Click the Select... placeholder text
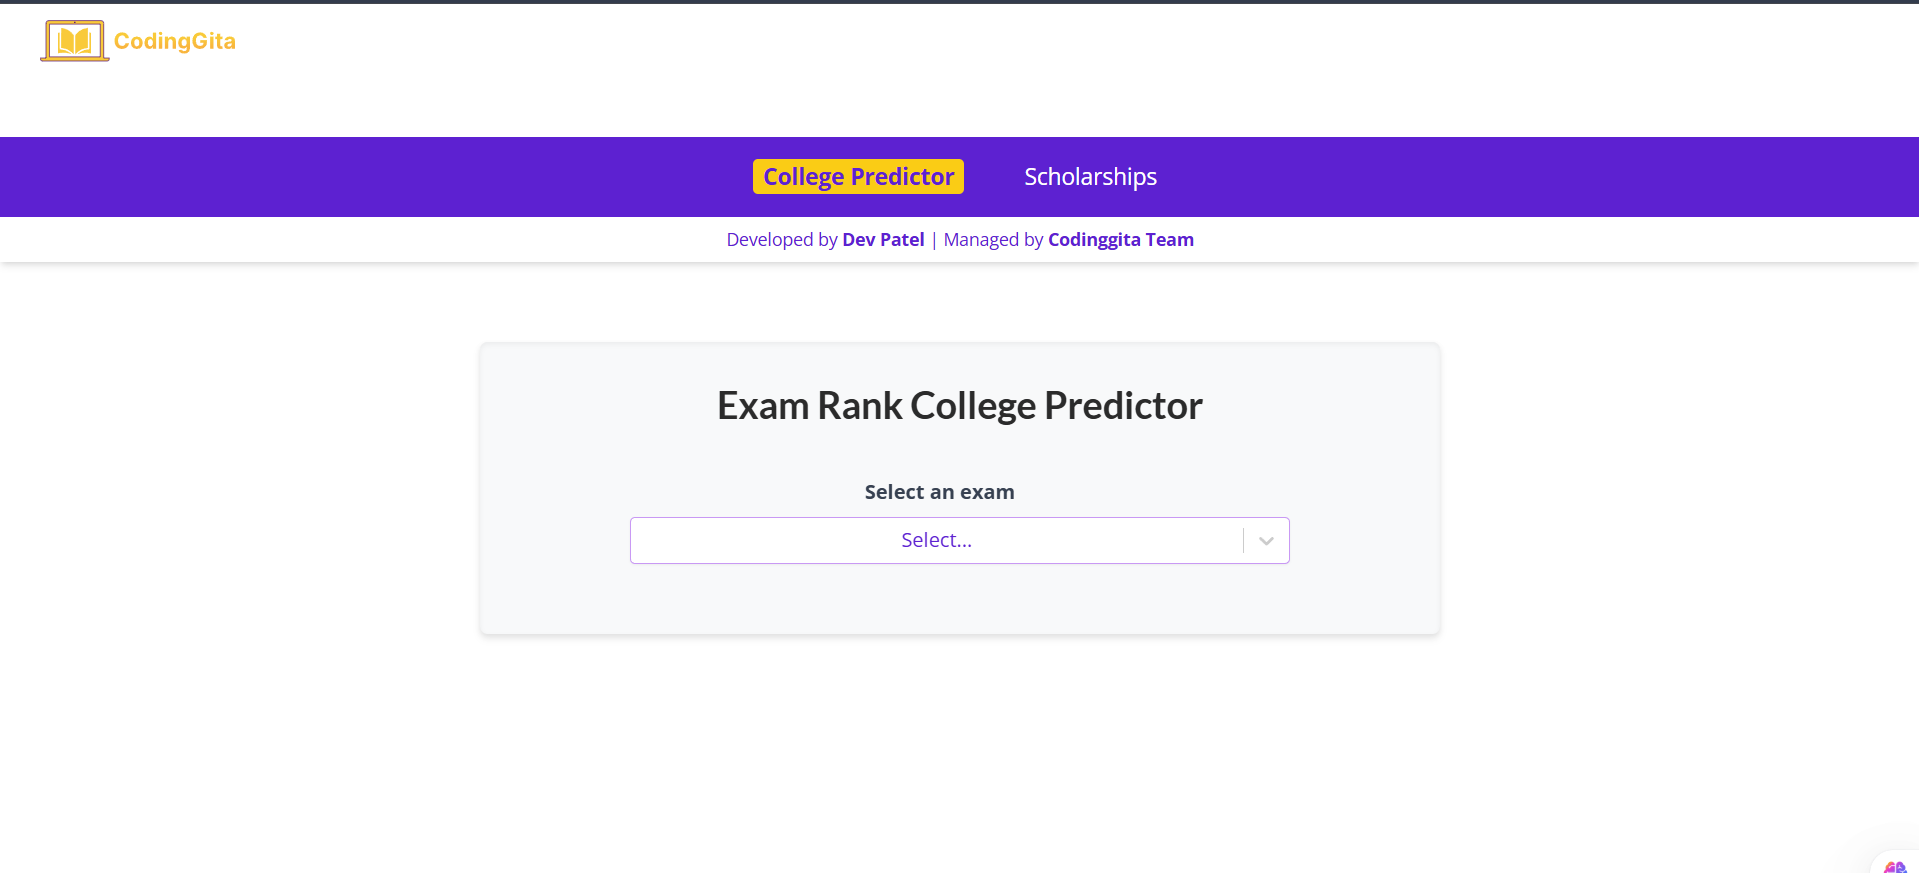Image resolution: width=1919 pixels, height=873 pixels. point(936,539)
